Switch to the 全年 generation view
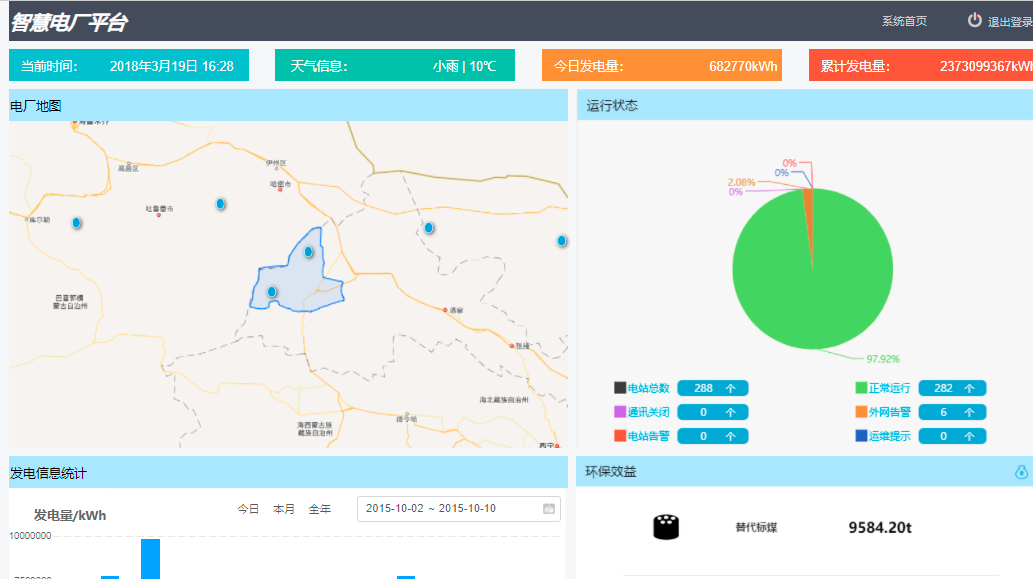The image size is (1033, 579). pyautogui.click(x=320, y=509)
